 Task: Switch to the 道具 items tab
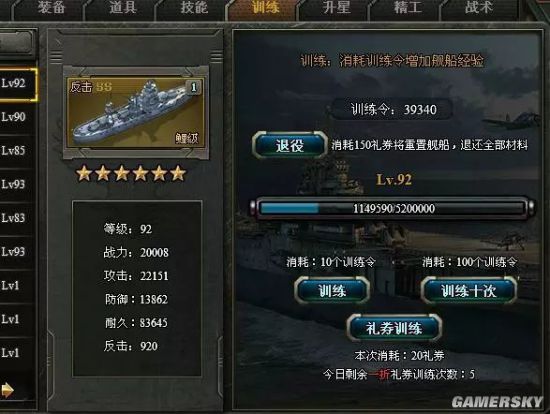[123, 8]
